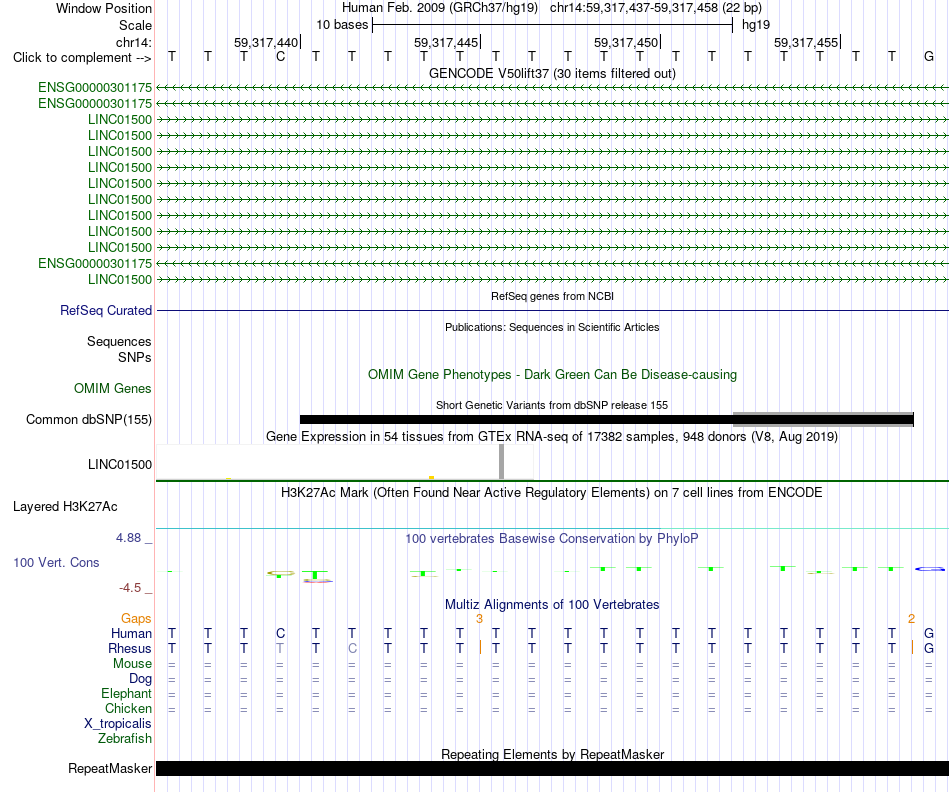This screenshot has height=792, width=950.
Task: Select LINC01500 label beside the GTEx expression chart
Action: 119,465
